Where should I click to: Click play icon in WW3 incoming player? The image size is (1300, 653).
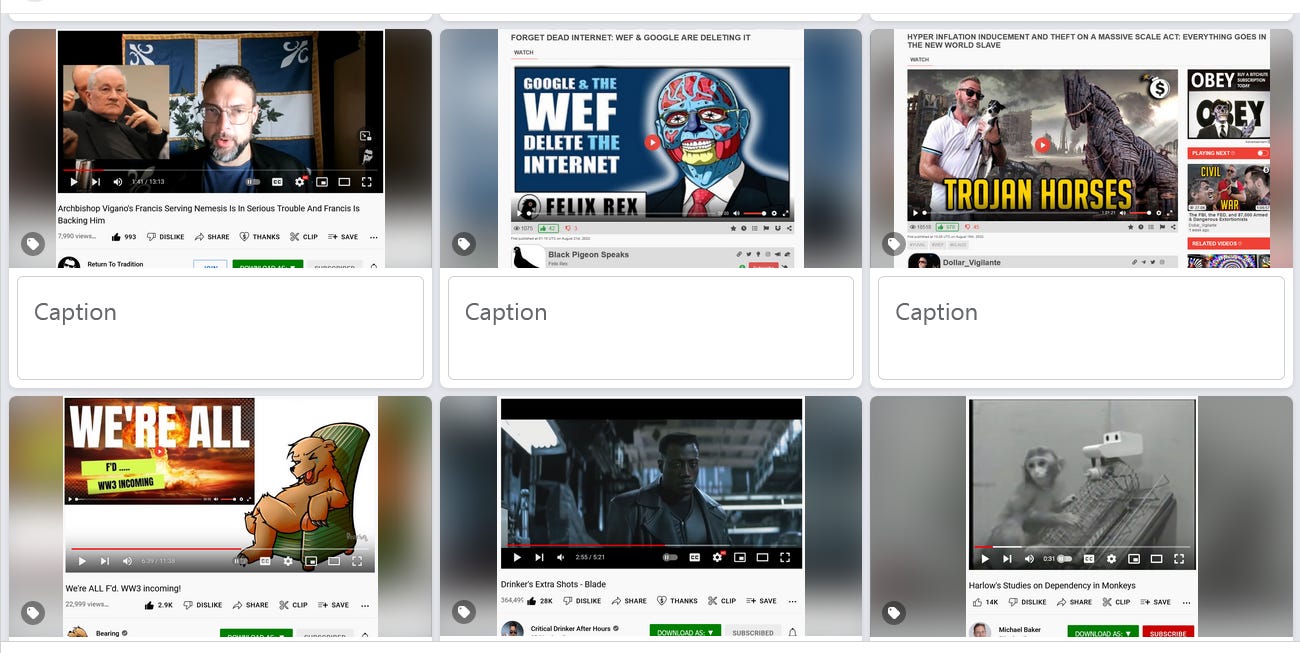(x=82, y=561)
